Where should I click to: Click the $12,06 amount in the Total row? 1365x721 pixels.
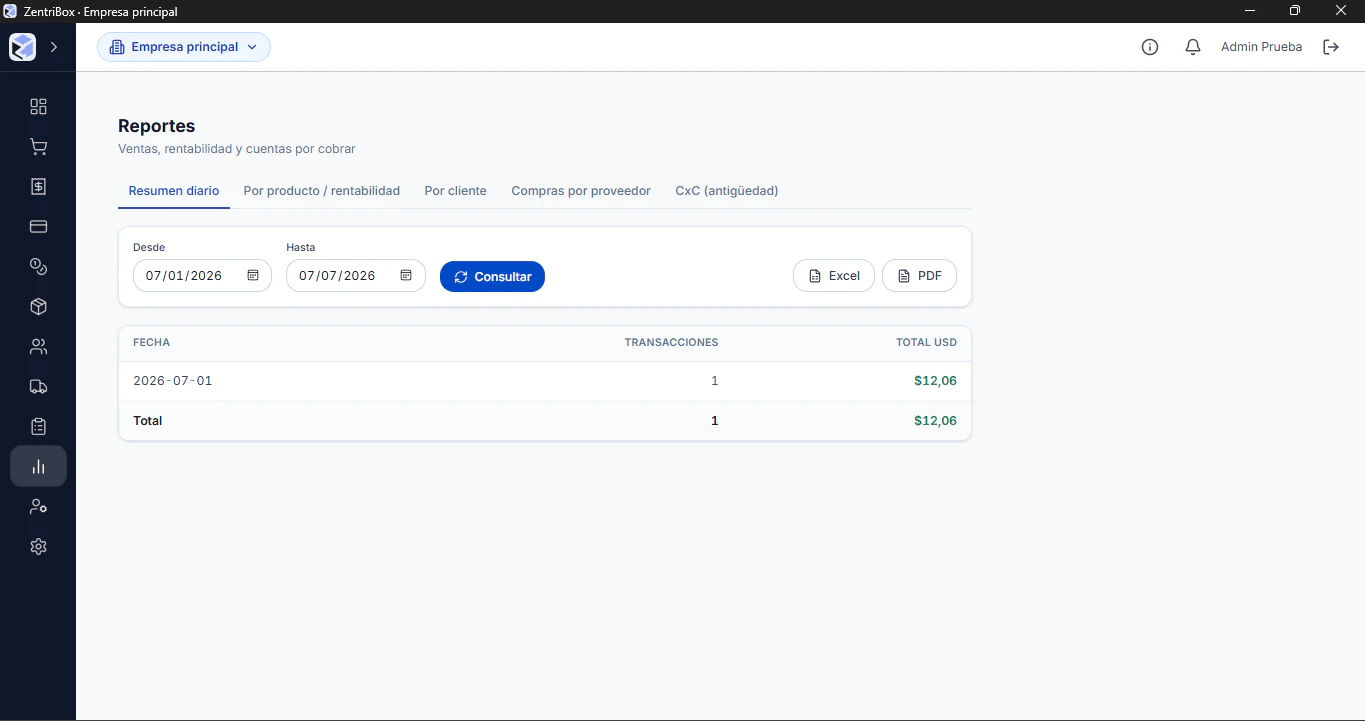click(x=935, y=421)
